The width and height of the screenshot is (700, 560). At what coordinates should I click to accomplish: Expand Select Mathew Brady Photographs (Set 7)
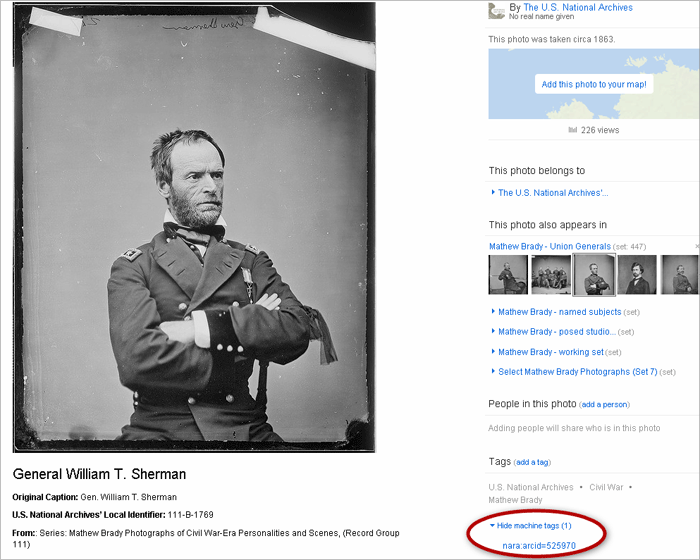tap(578, 372)
